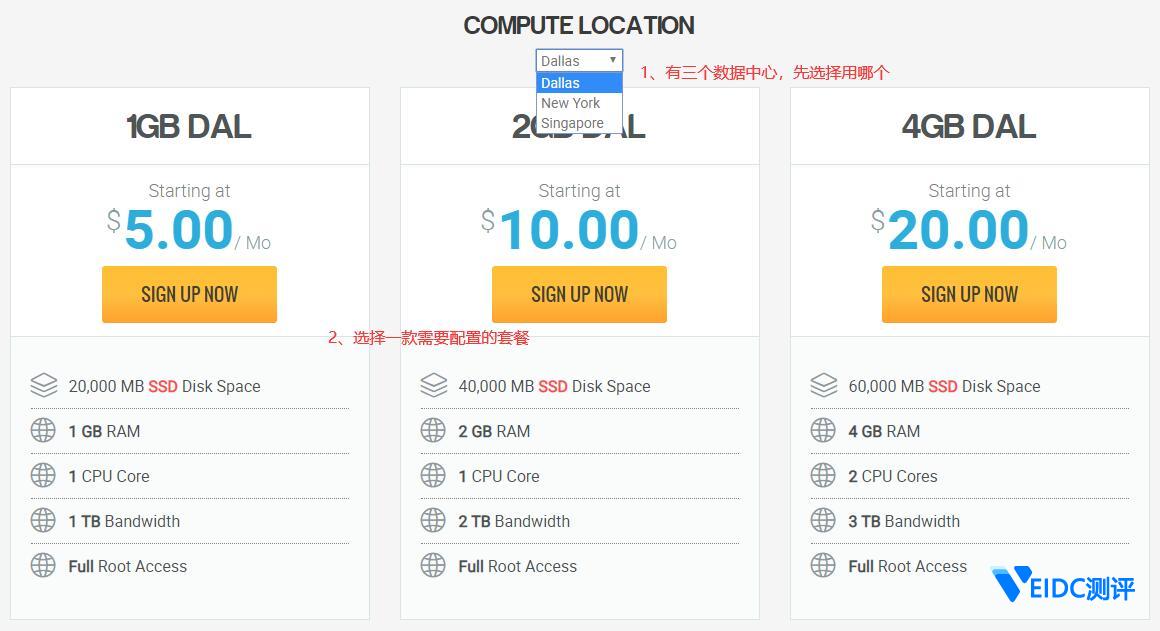Click the 4GB DAL plan heading

pos(969,127)
